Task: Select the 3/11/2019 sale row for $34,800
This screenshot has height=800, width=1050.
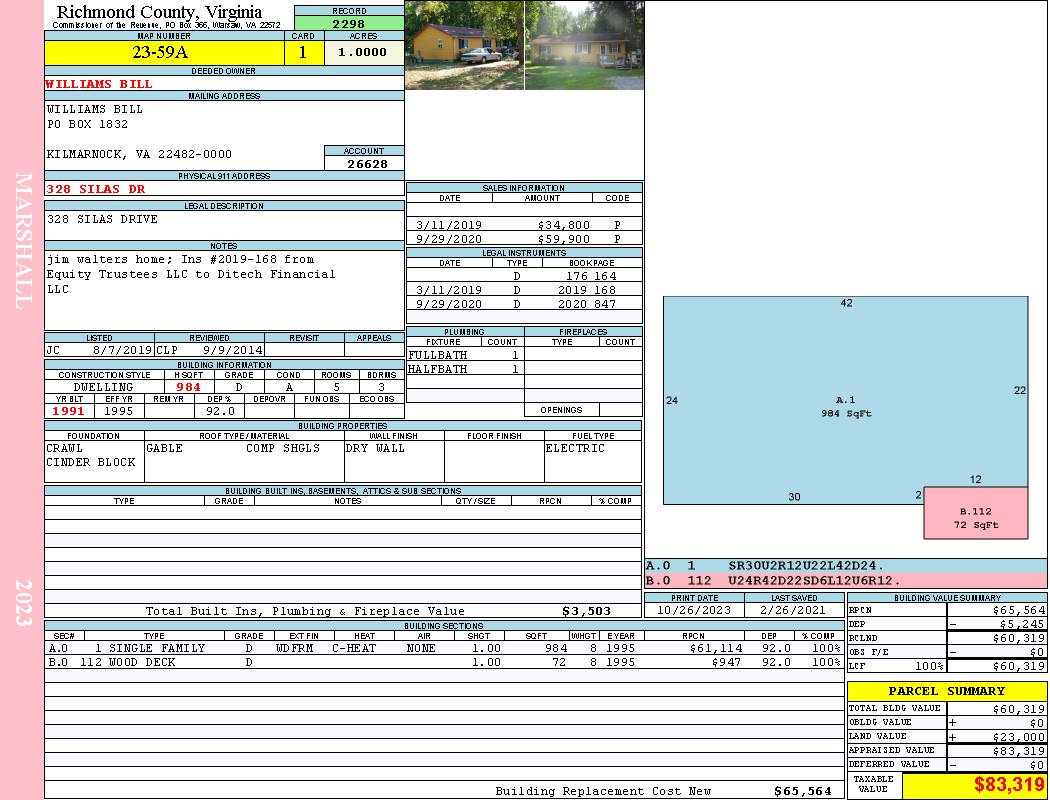Action: [x=524, y=225]
